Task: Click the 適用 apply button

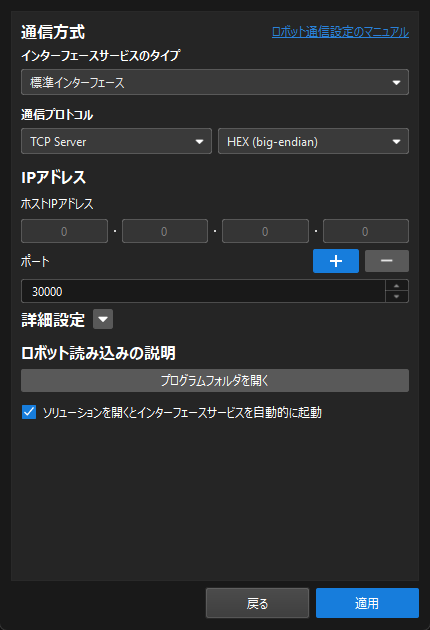Action: [x=367, y=603]
